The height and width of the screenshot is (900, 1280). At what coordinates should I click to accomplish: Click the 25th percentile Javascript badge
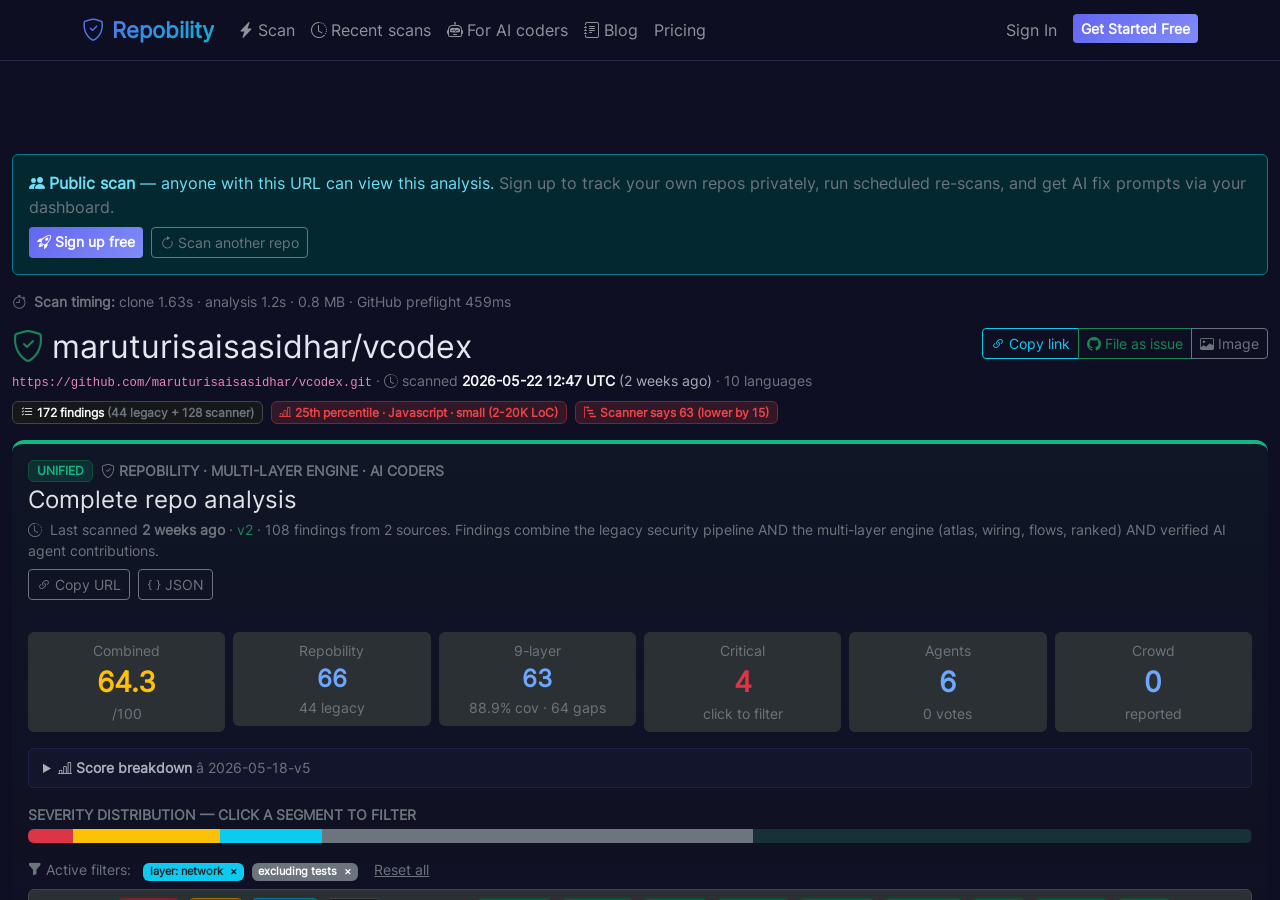tap(419, 412)
